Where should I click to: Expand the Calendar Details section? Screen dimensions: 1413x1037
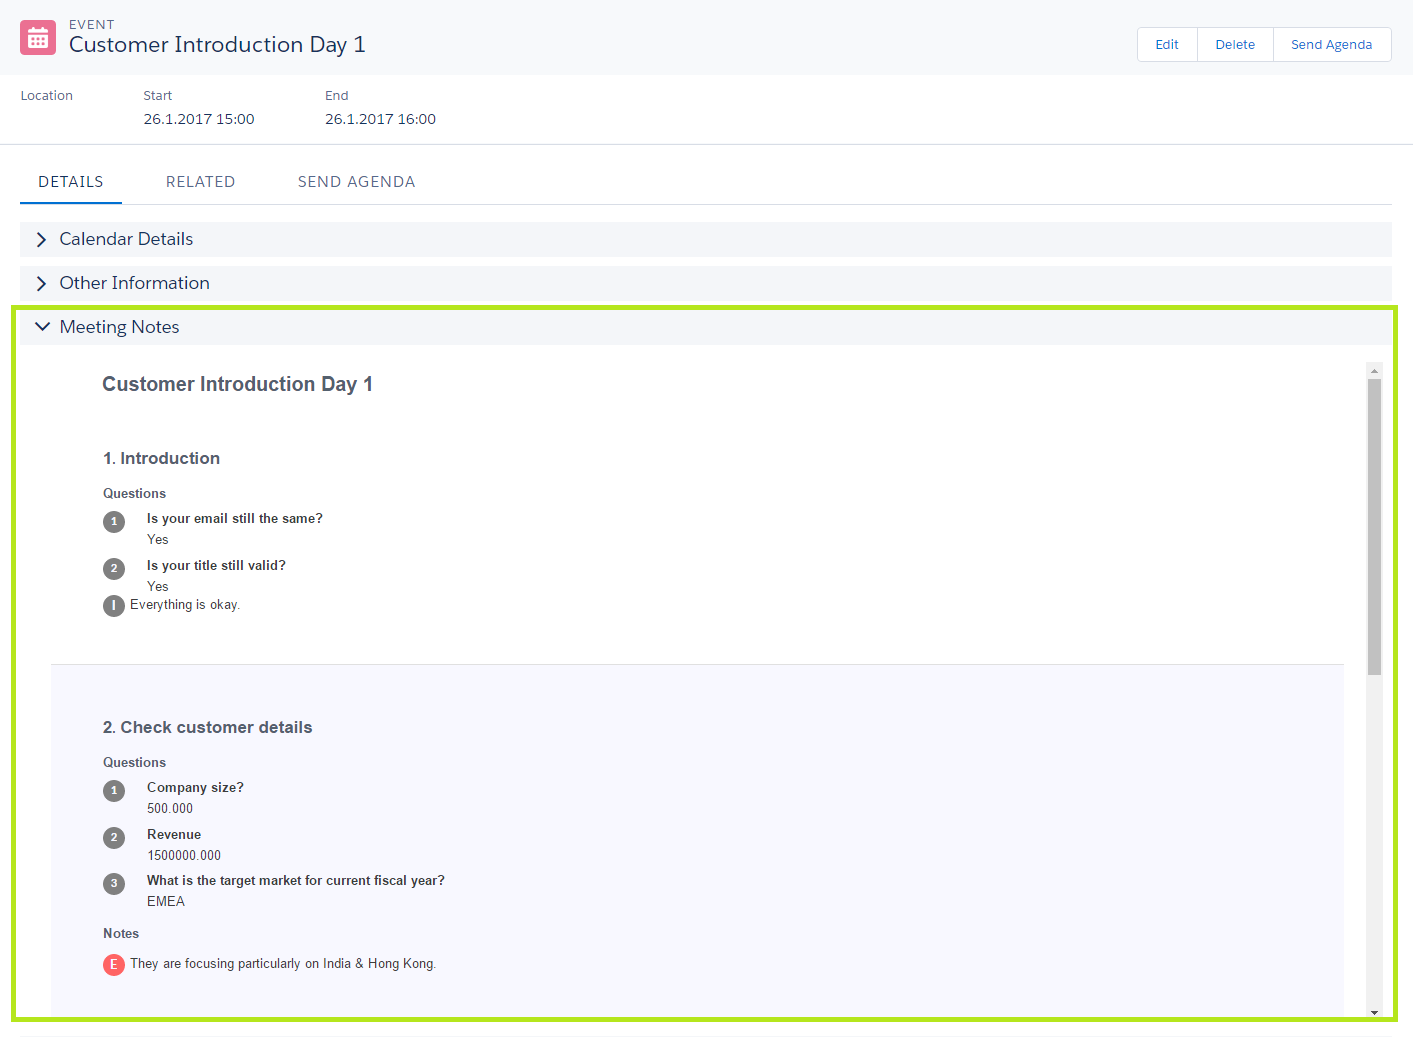coord(706,239)
